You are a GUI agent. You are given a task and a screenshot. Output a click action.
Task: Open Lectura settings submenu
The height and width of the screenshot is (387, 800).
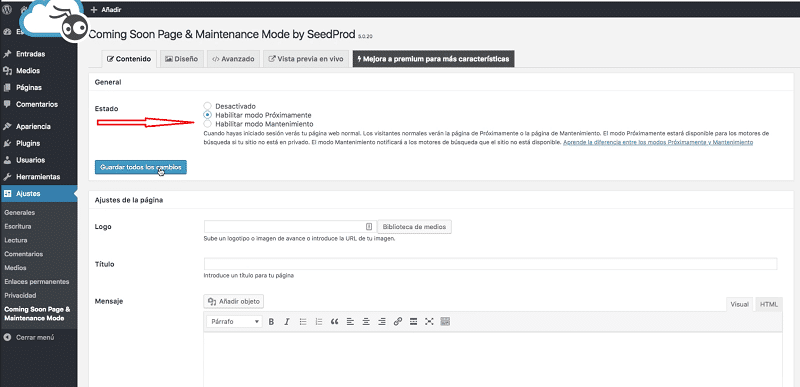coord(16,240)
